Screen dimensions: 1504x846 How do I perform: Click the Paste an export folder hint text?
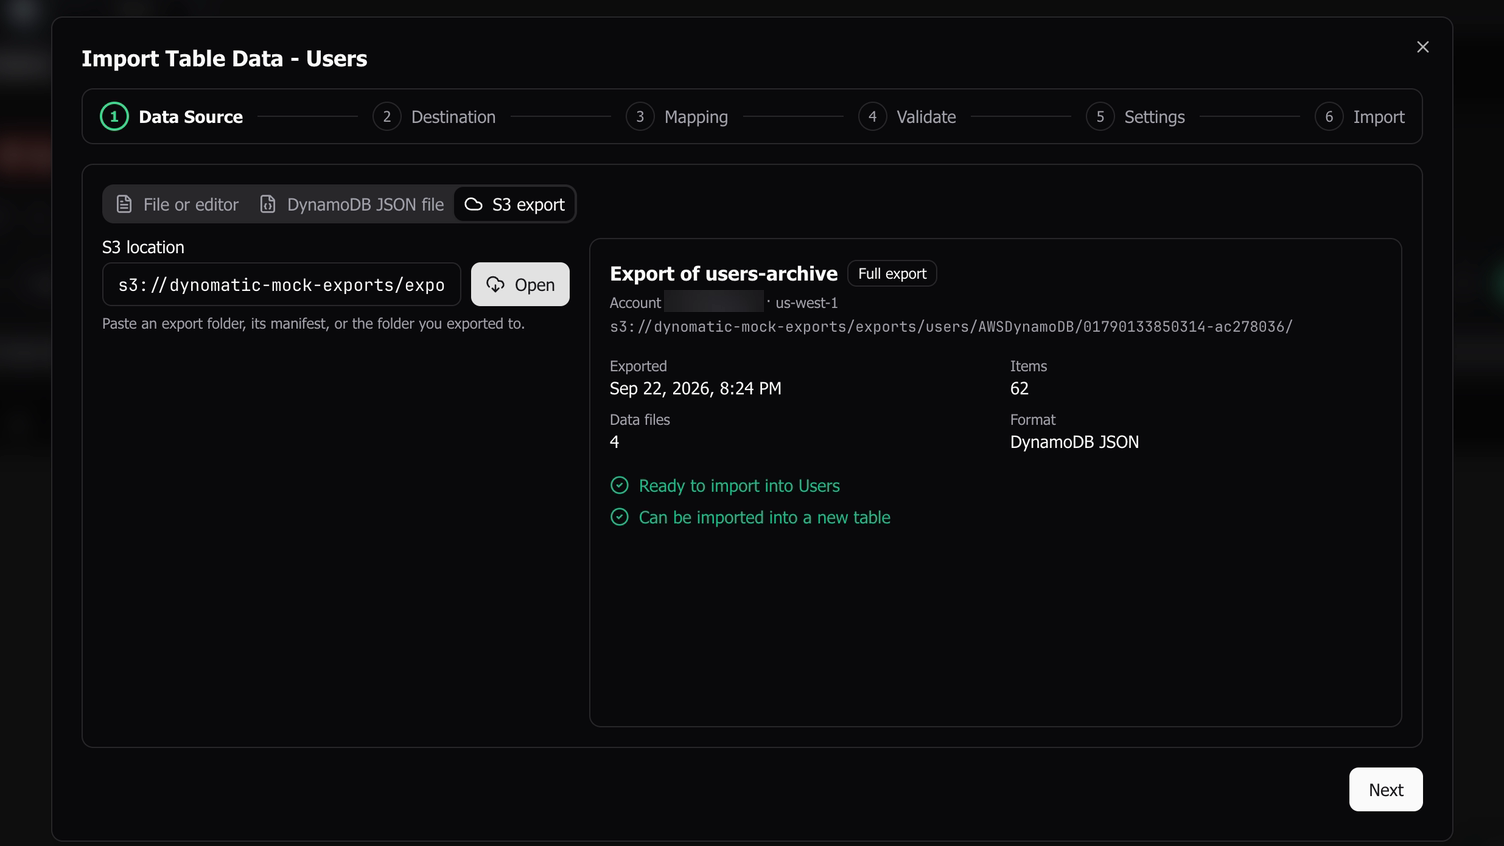click(x=313, y=324)
